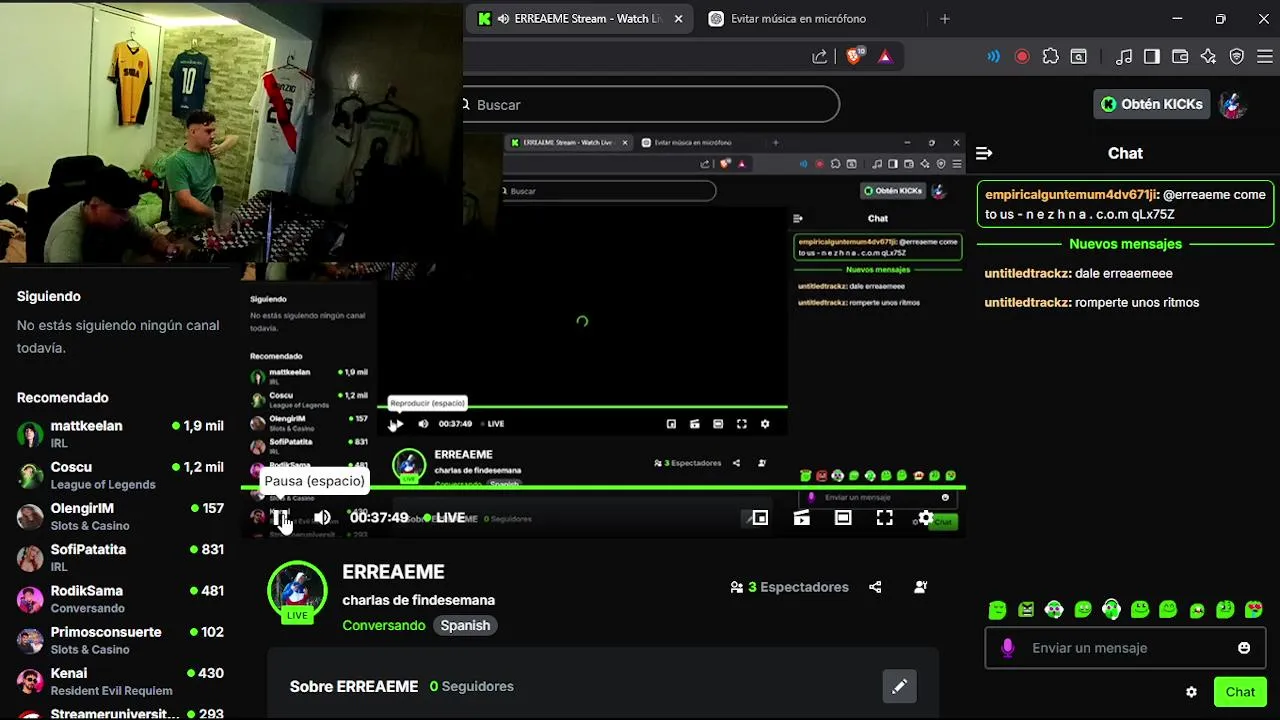Open a new browser tab

click(x=945, y=19)
